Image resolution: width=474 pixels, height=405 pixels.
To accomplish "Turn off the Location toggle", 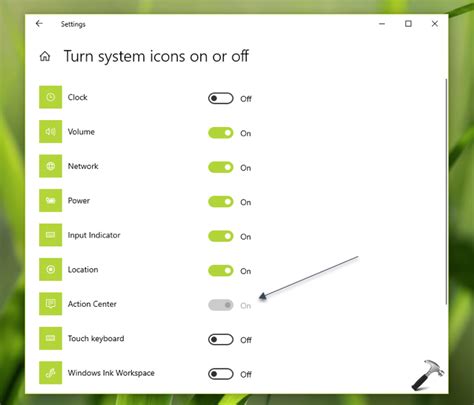I will point(221,271).
